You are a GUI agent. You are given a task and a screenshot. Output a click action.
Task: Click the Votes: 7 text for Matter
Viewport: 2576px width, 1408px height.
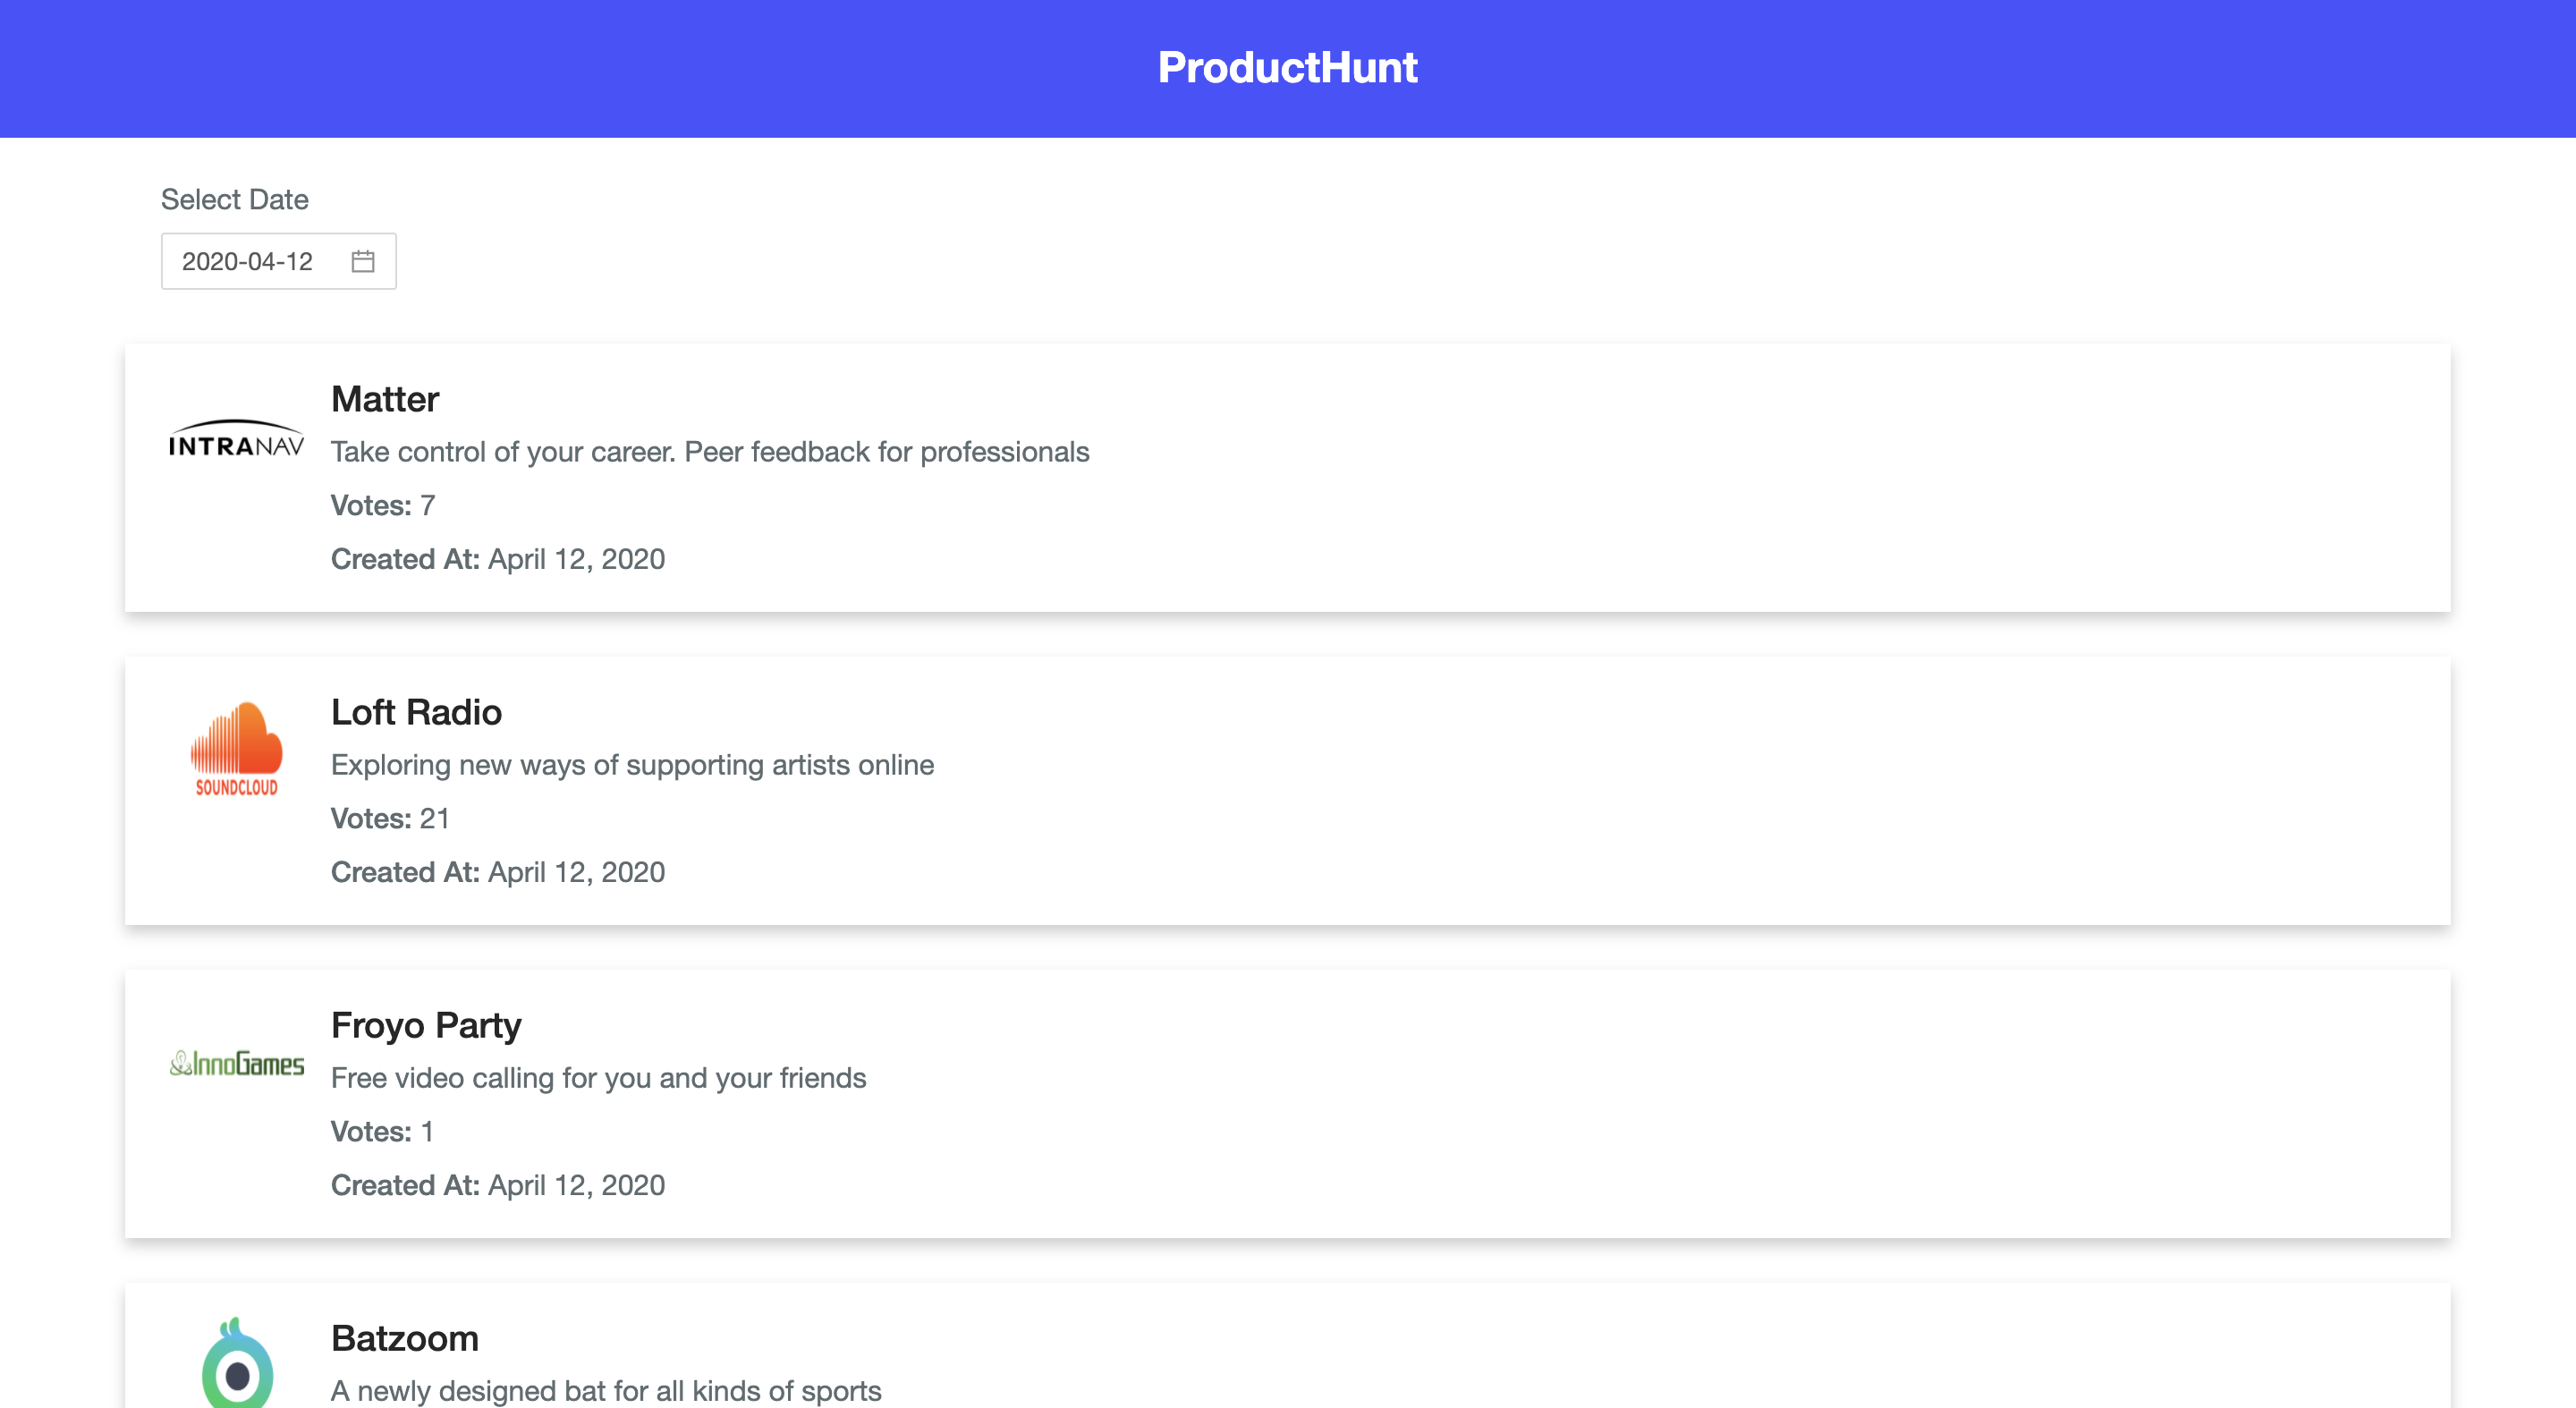(x=383, y=505)
